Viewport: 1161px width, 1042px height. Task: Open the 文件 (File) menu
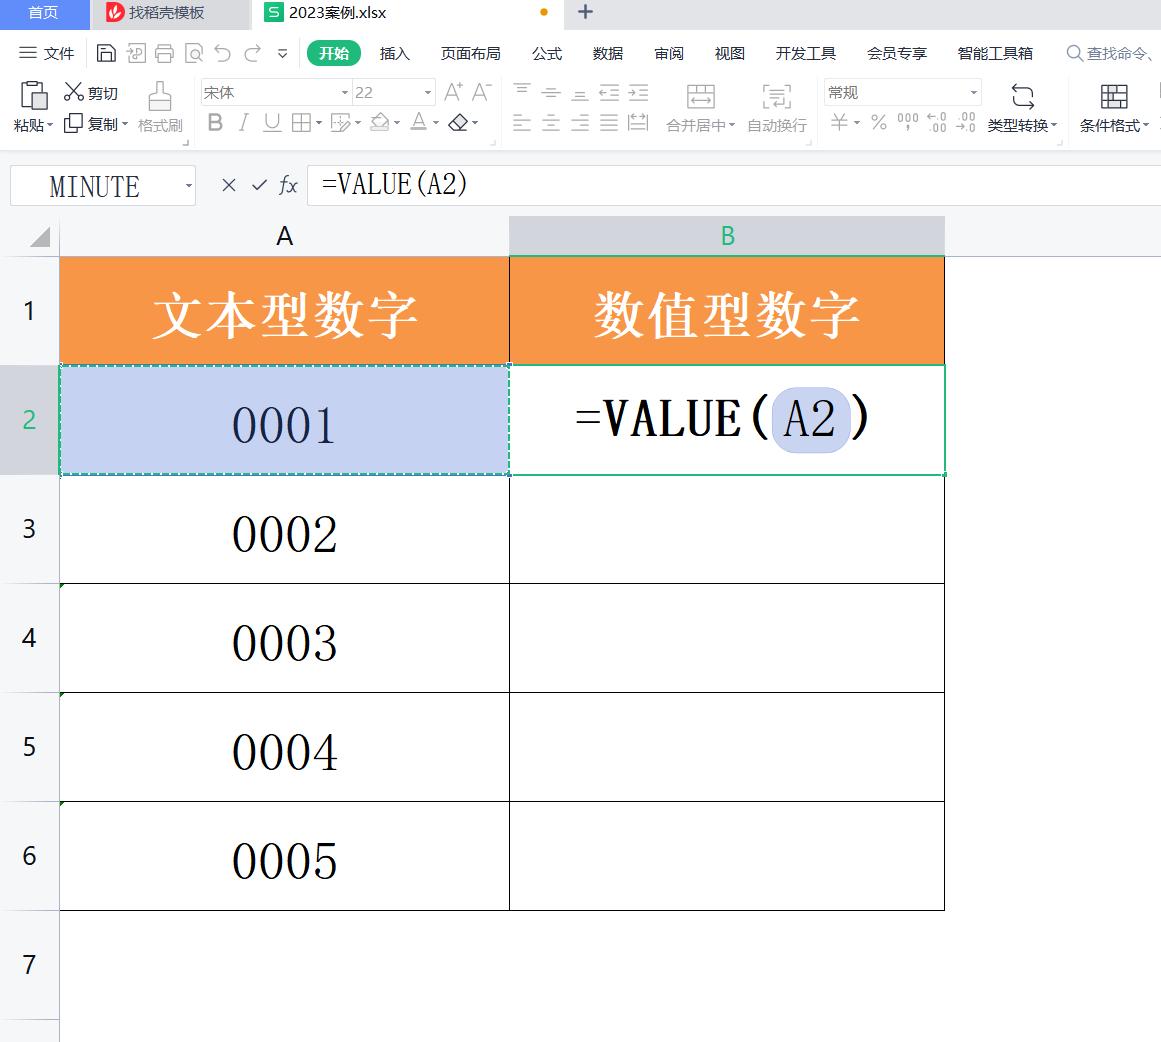click(x=47, y=53)
